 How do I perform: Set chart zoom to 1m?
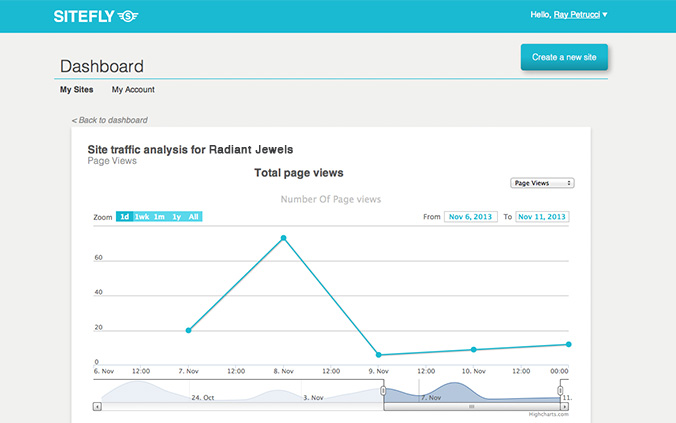point(159,216)
